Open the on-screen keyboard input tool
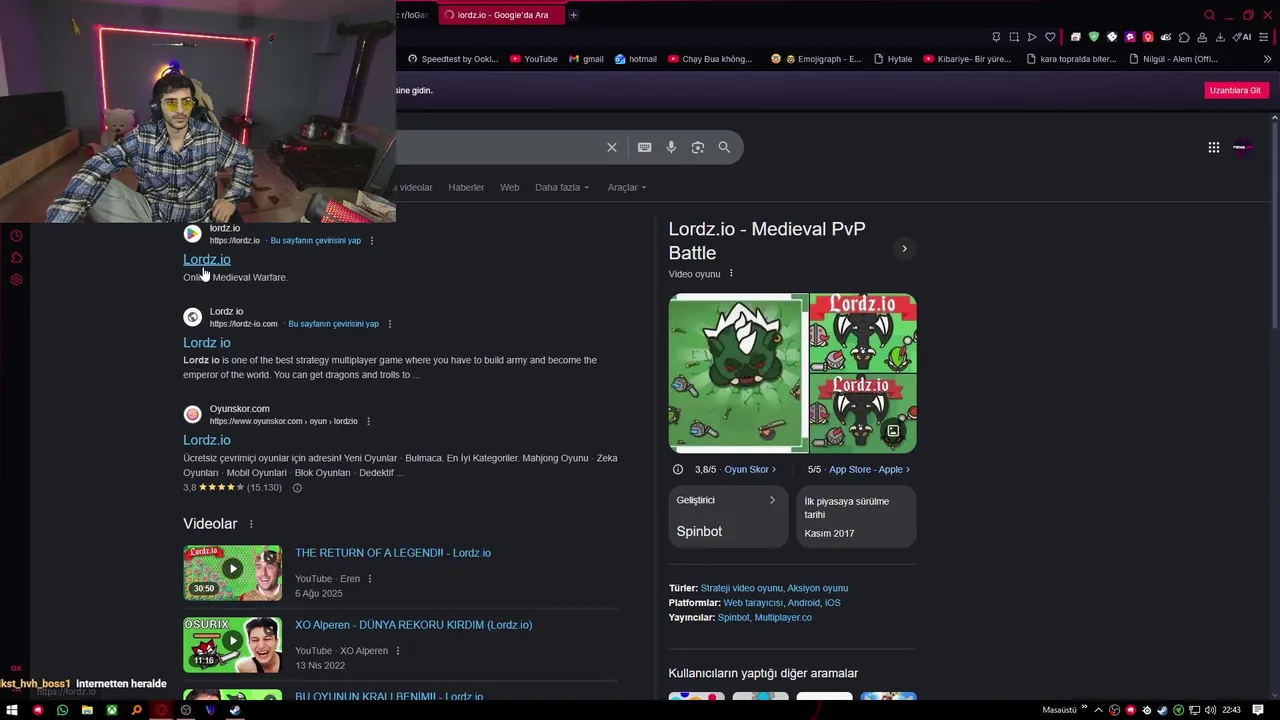 [x=645, y=147]
